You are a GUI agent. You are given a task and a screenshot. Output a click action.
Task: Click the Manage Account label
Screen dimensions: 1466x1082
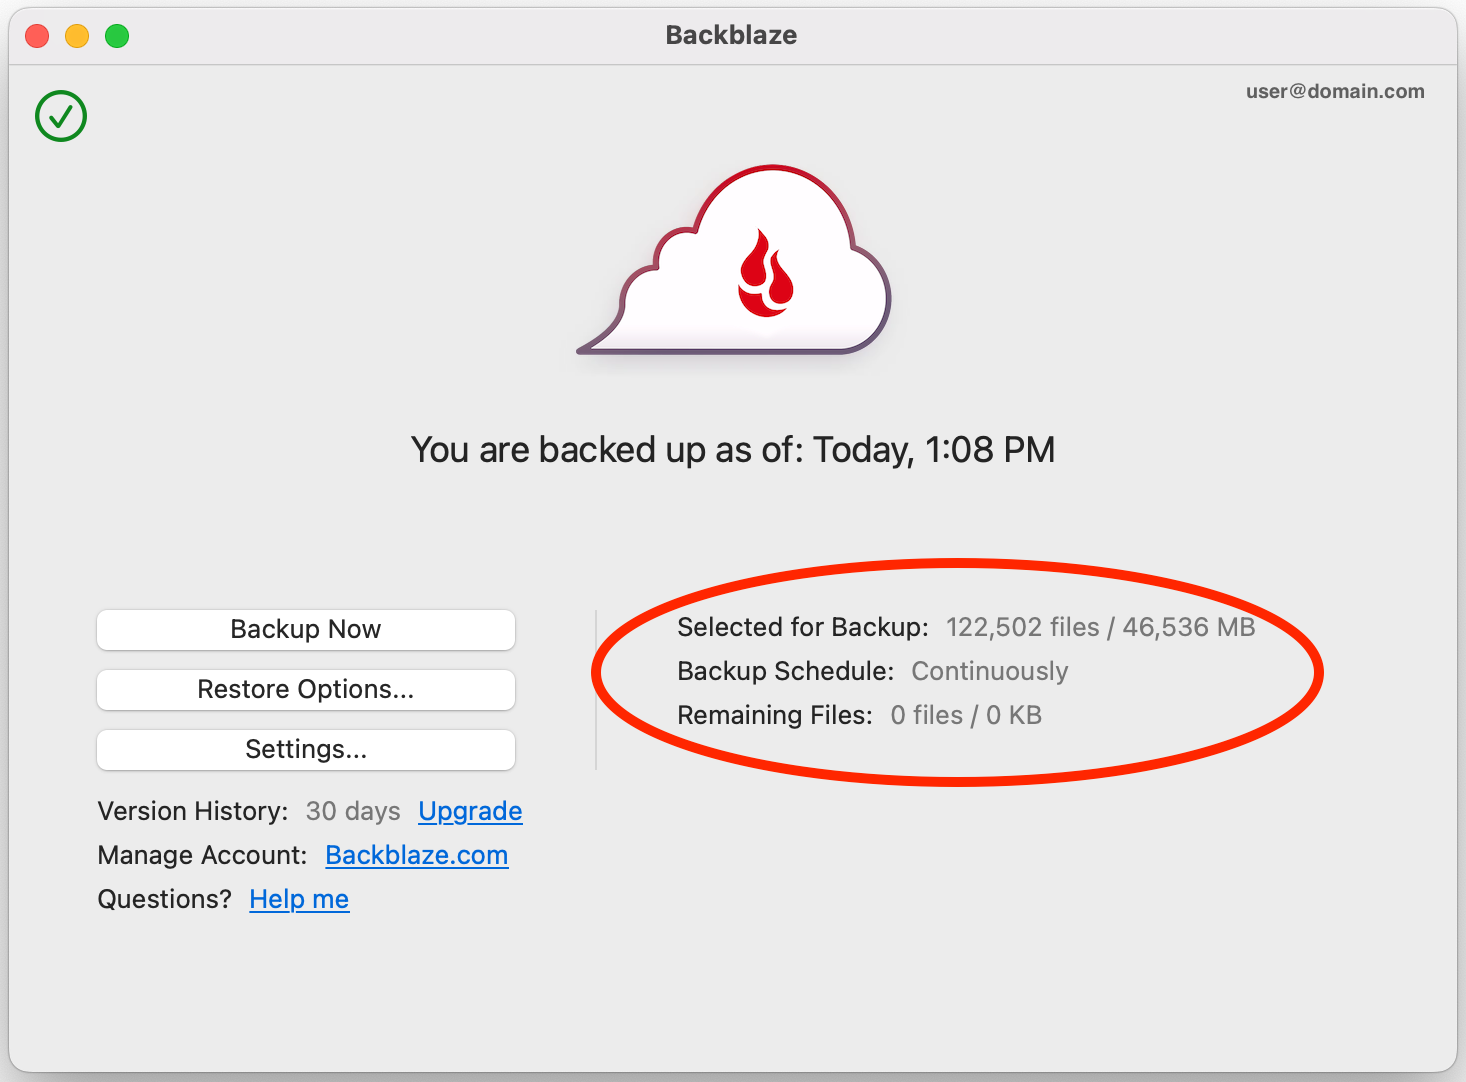coord(202,855)
